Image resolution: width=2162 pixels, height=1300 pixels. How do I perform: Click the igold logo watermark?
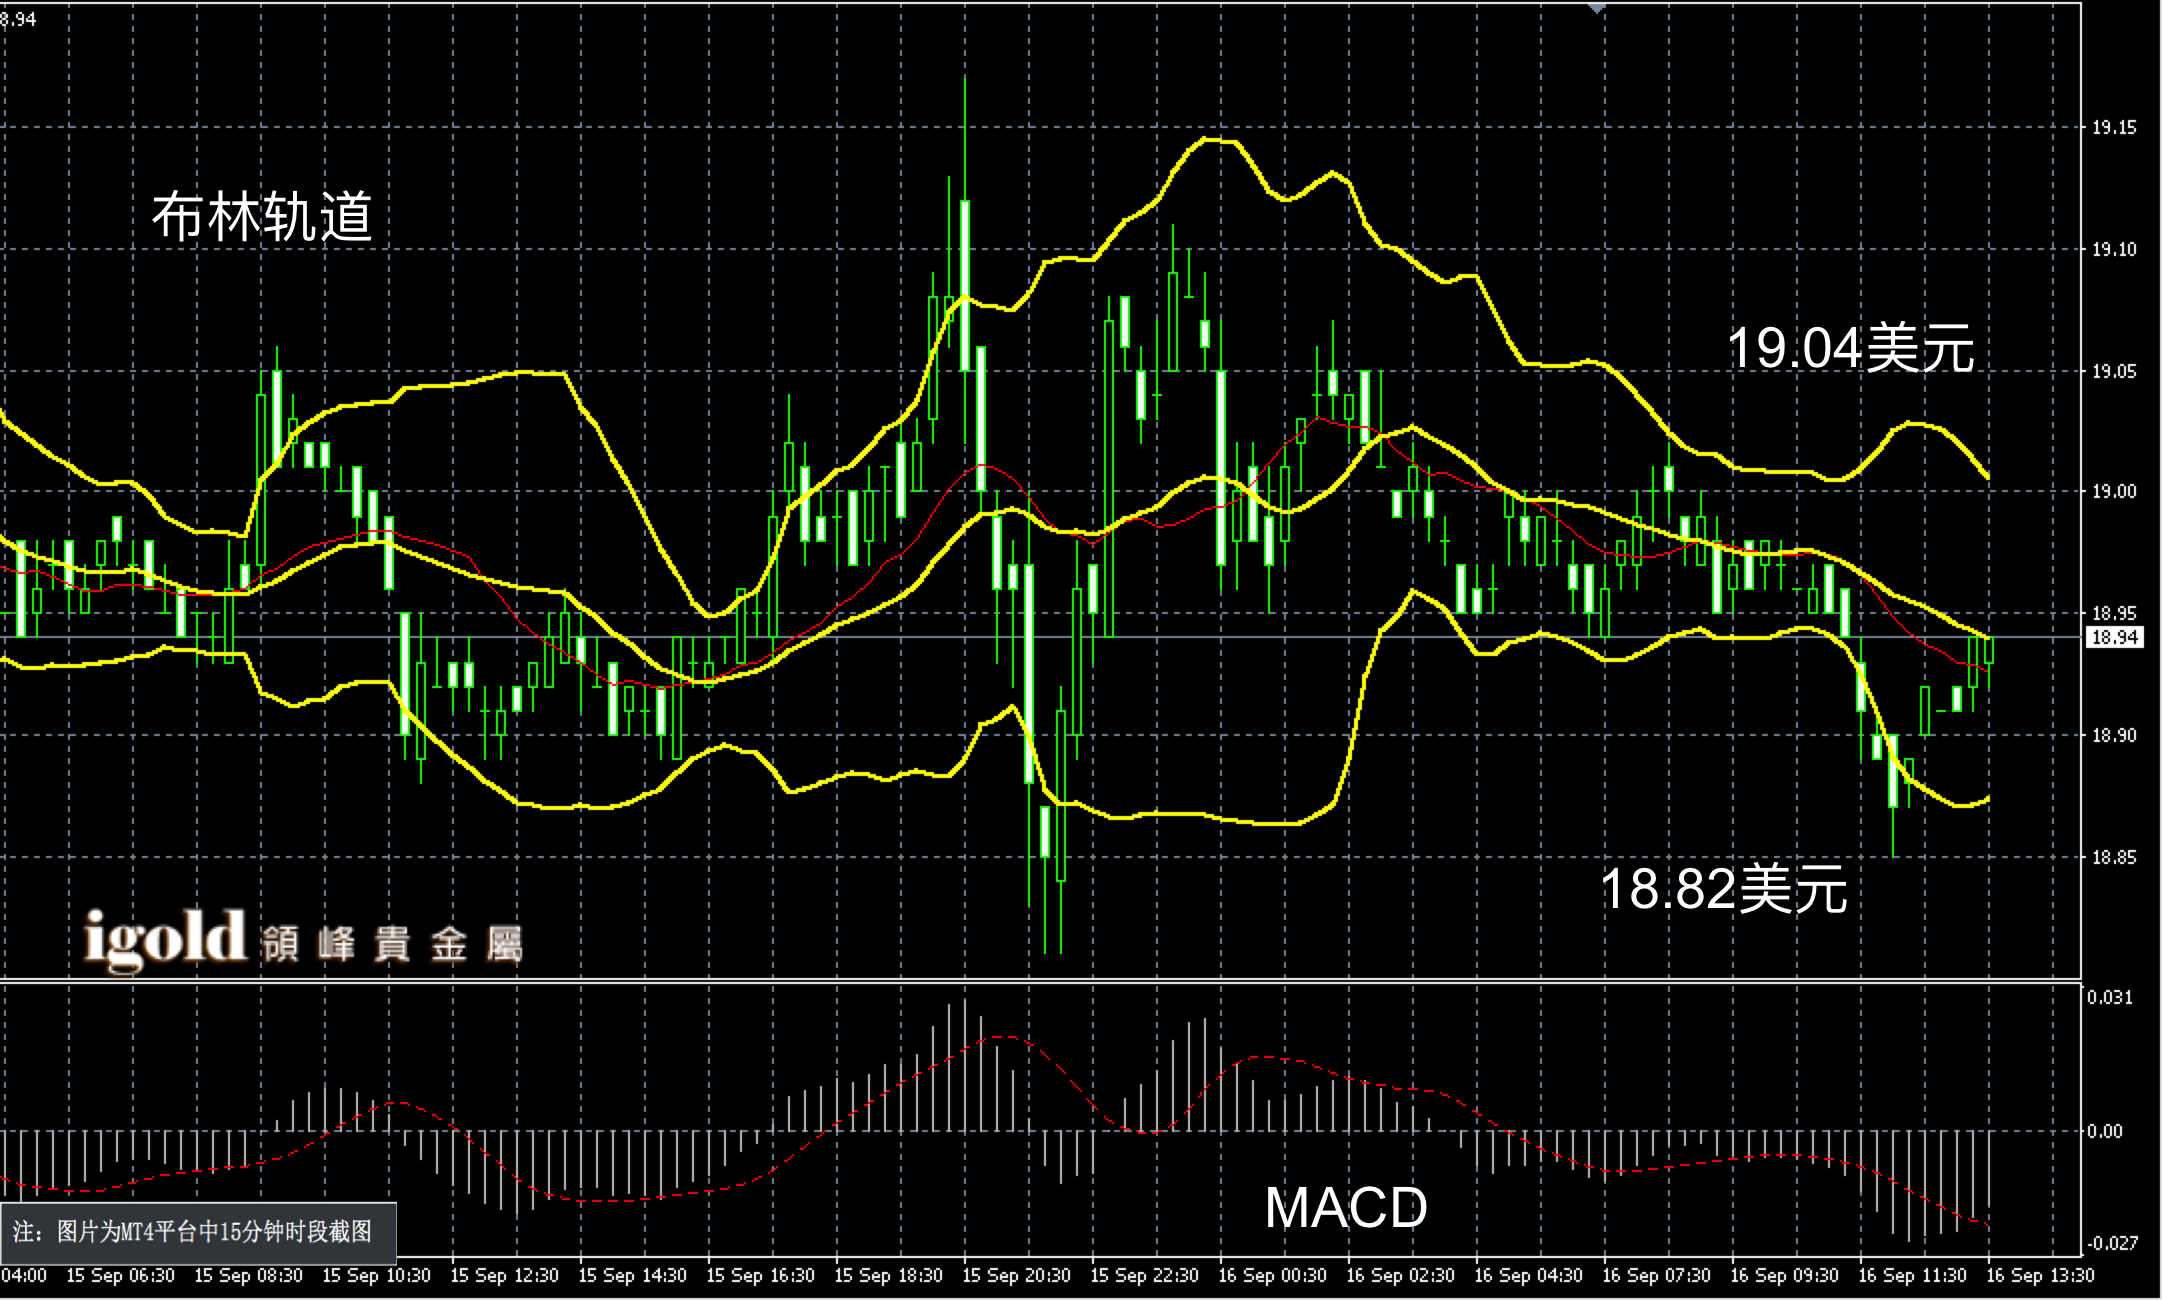(x=165, y=939)
